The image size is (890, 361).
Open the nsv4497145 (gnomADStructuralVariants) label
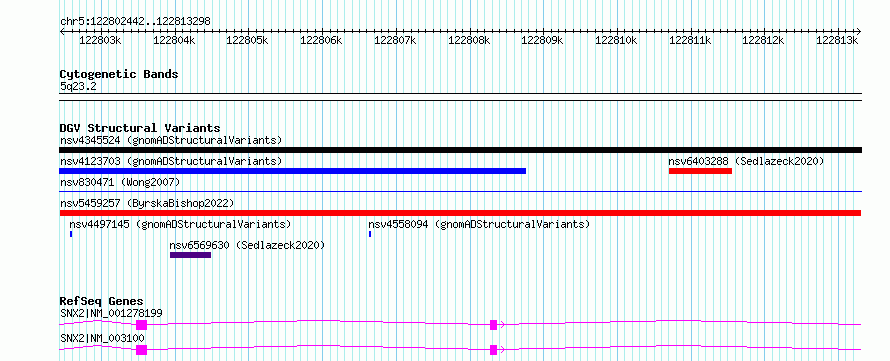click(x=180, y=224)
